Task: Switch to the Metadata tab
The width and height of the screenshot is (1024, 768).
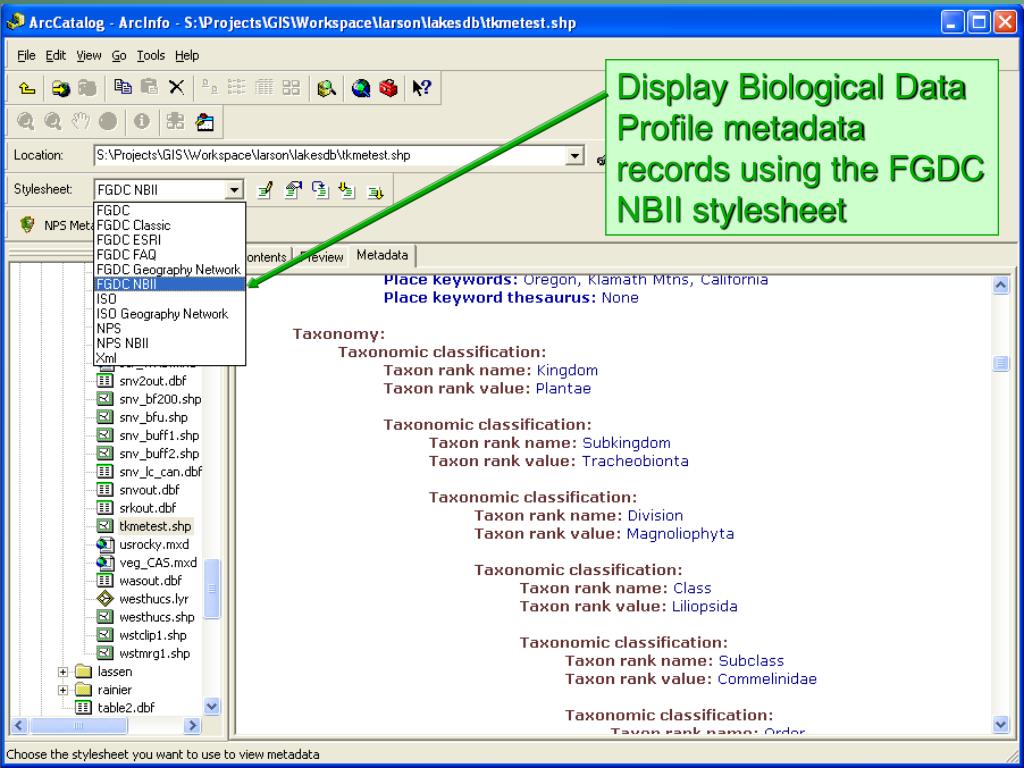Action: 382,255
